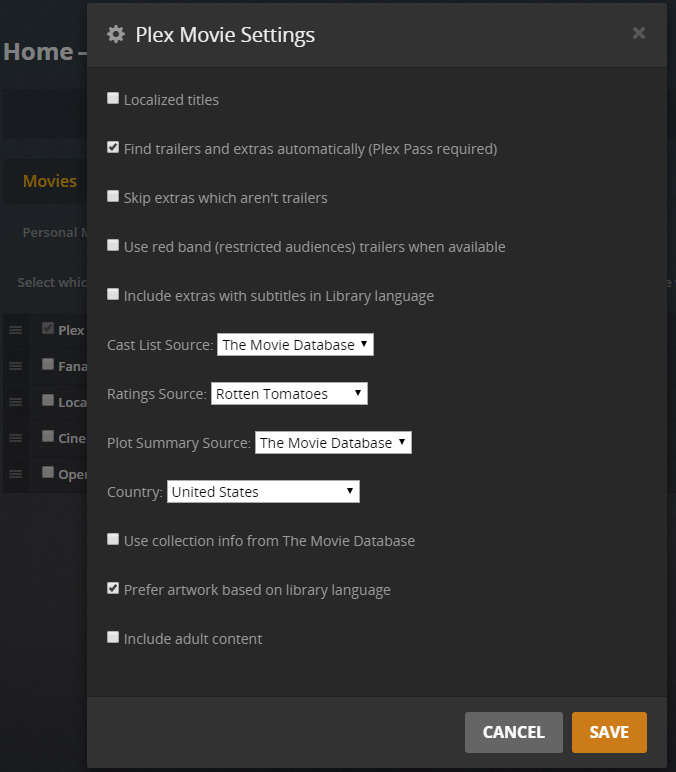Close the Plex Movie Settings dialog with X
Viewport: 676px width, 772px height.
[x=639, y=33]
